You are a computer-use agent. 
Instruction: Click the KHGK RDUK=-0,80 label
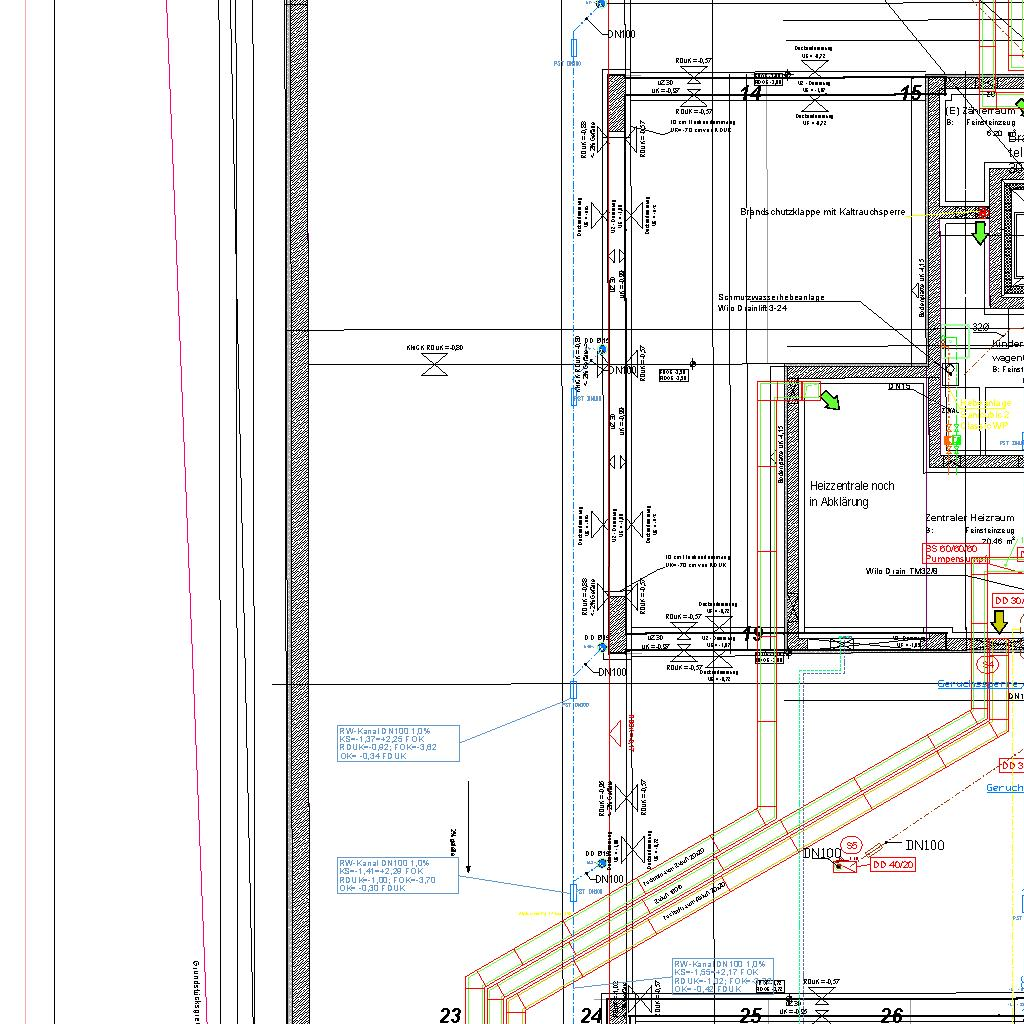coord(434,347)
